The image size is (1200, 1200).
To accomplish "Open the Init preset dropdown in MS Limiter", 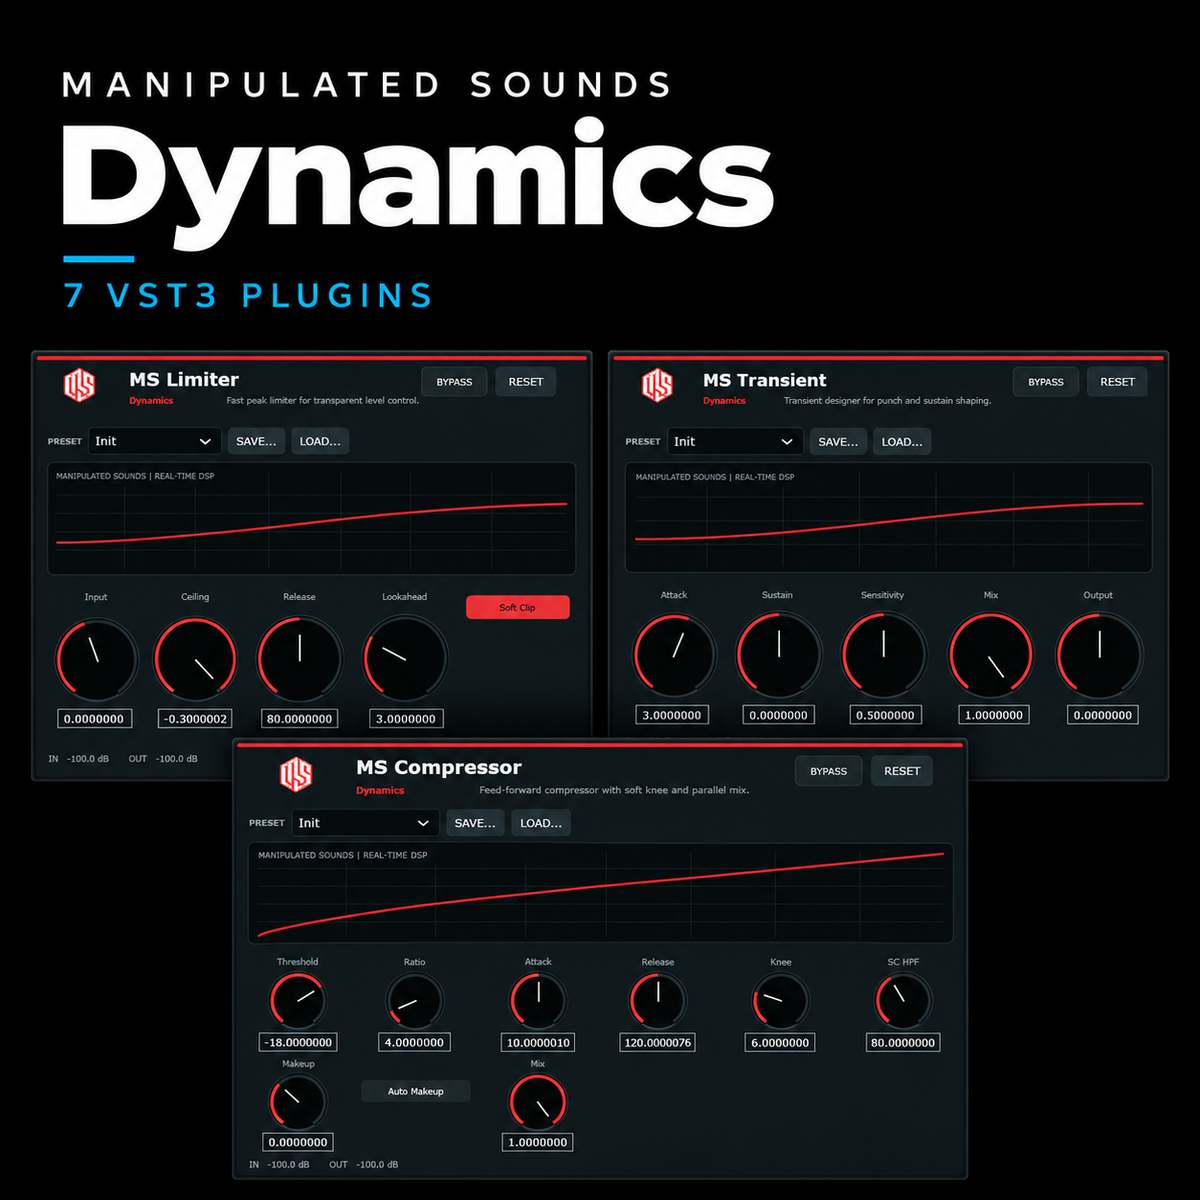I will tap(155, 441).
